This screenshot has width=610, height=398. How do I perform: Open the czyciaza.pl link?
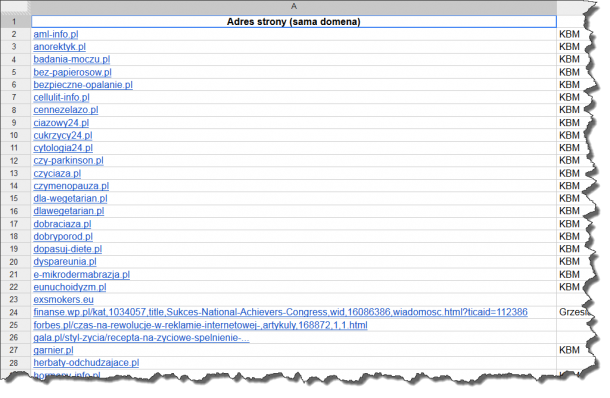[57, 174]
